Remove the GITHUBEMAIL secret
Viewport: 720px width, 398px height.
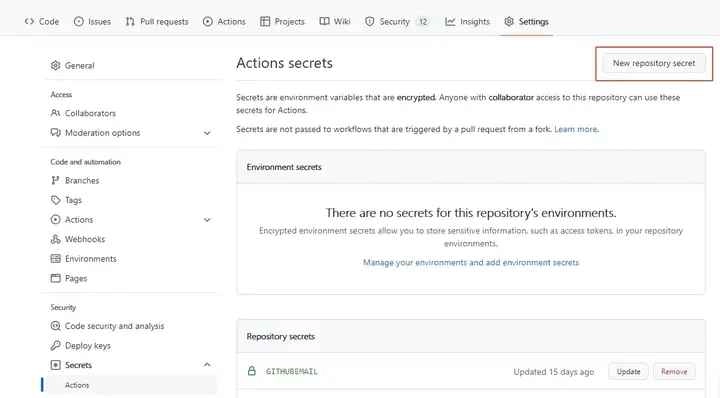click(x=674, y=371)
